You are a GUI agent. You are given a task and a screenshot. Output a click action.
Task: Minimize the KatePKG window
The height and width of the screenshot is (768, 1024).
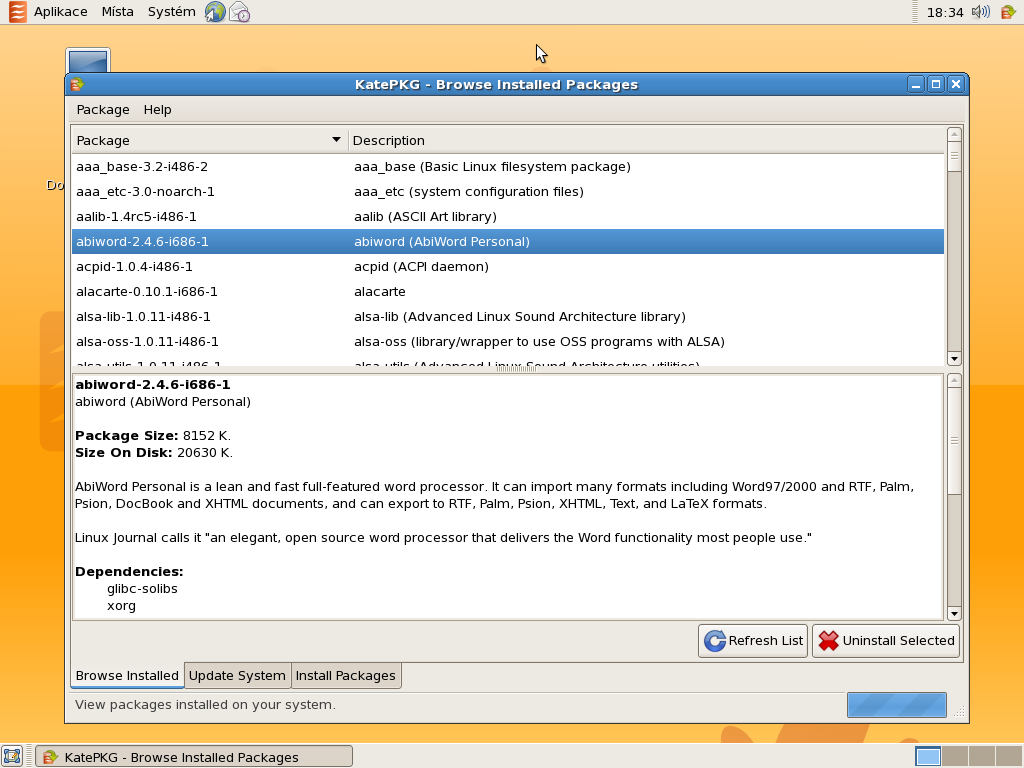(x=916, y=84)
